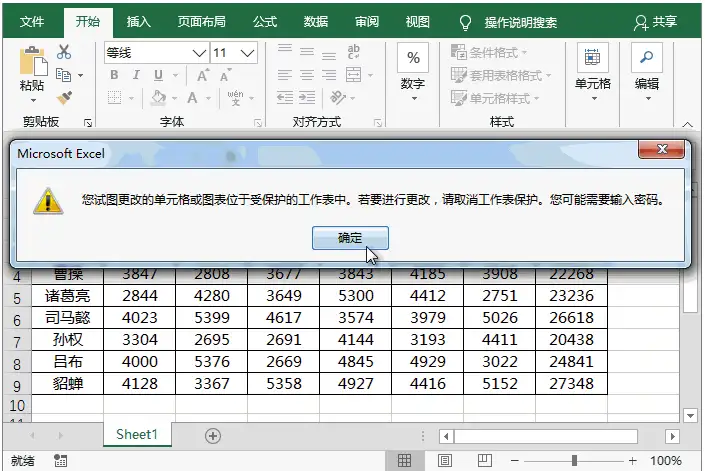Click the text orientation icon
The height and width of the screenshot is (471, 705).
[x=338, y=98]
